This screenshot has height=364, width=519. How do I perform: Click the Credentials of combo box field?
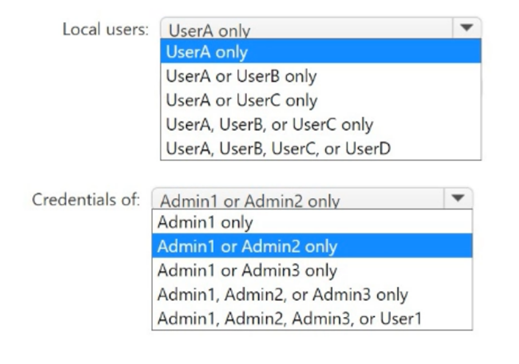298,199
